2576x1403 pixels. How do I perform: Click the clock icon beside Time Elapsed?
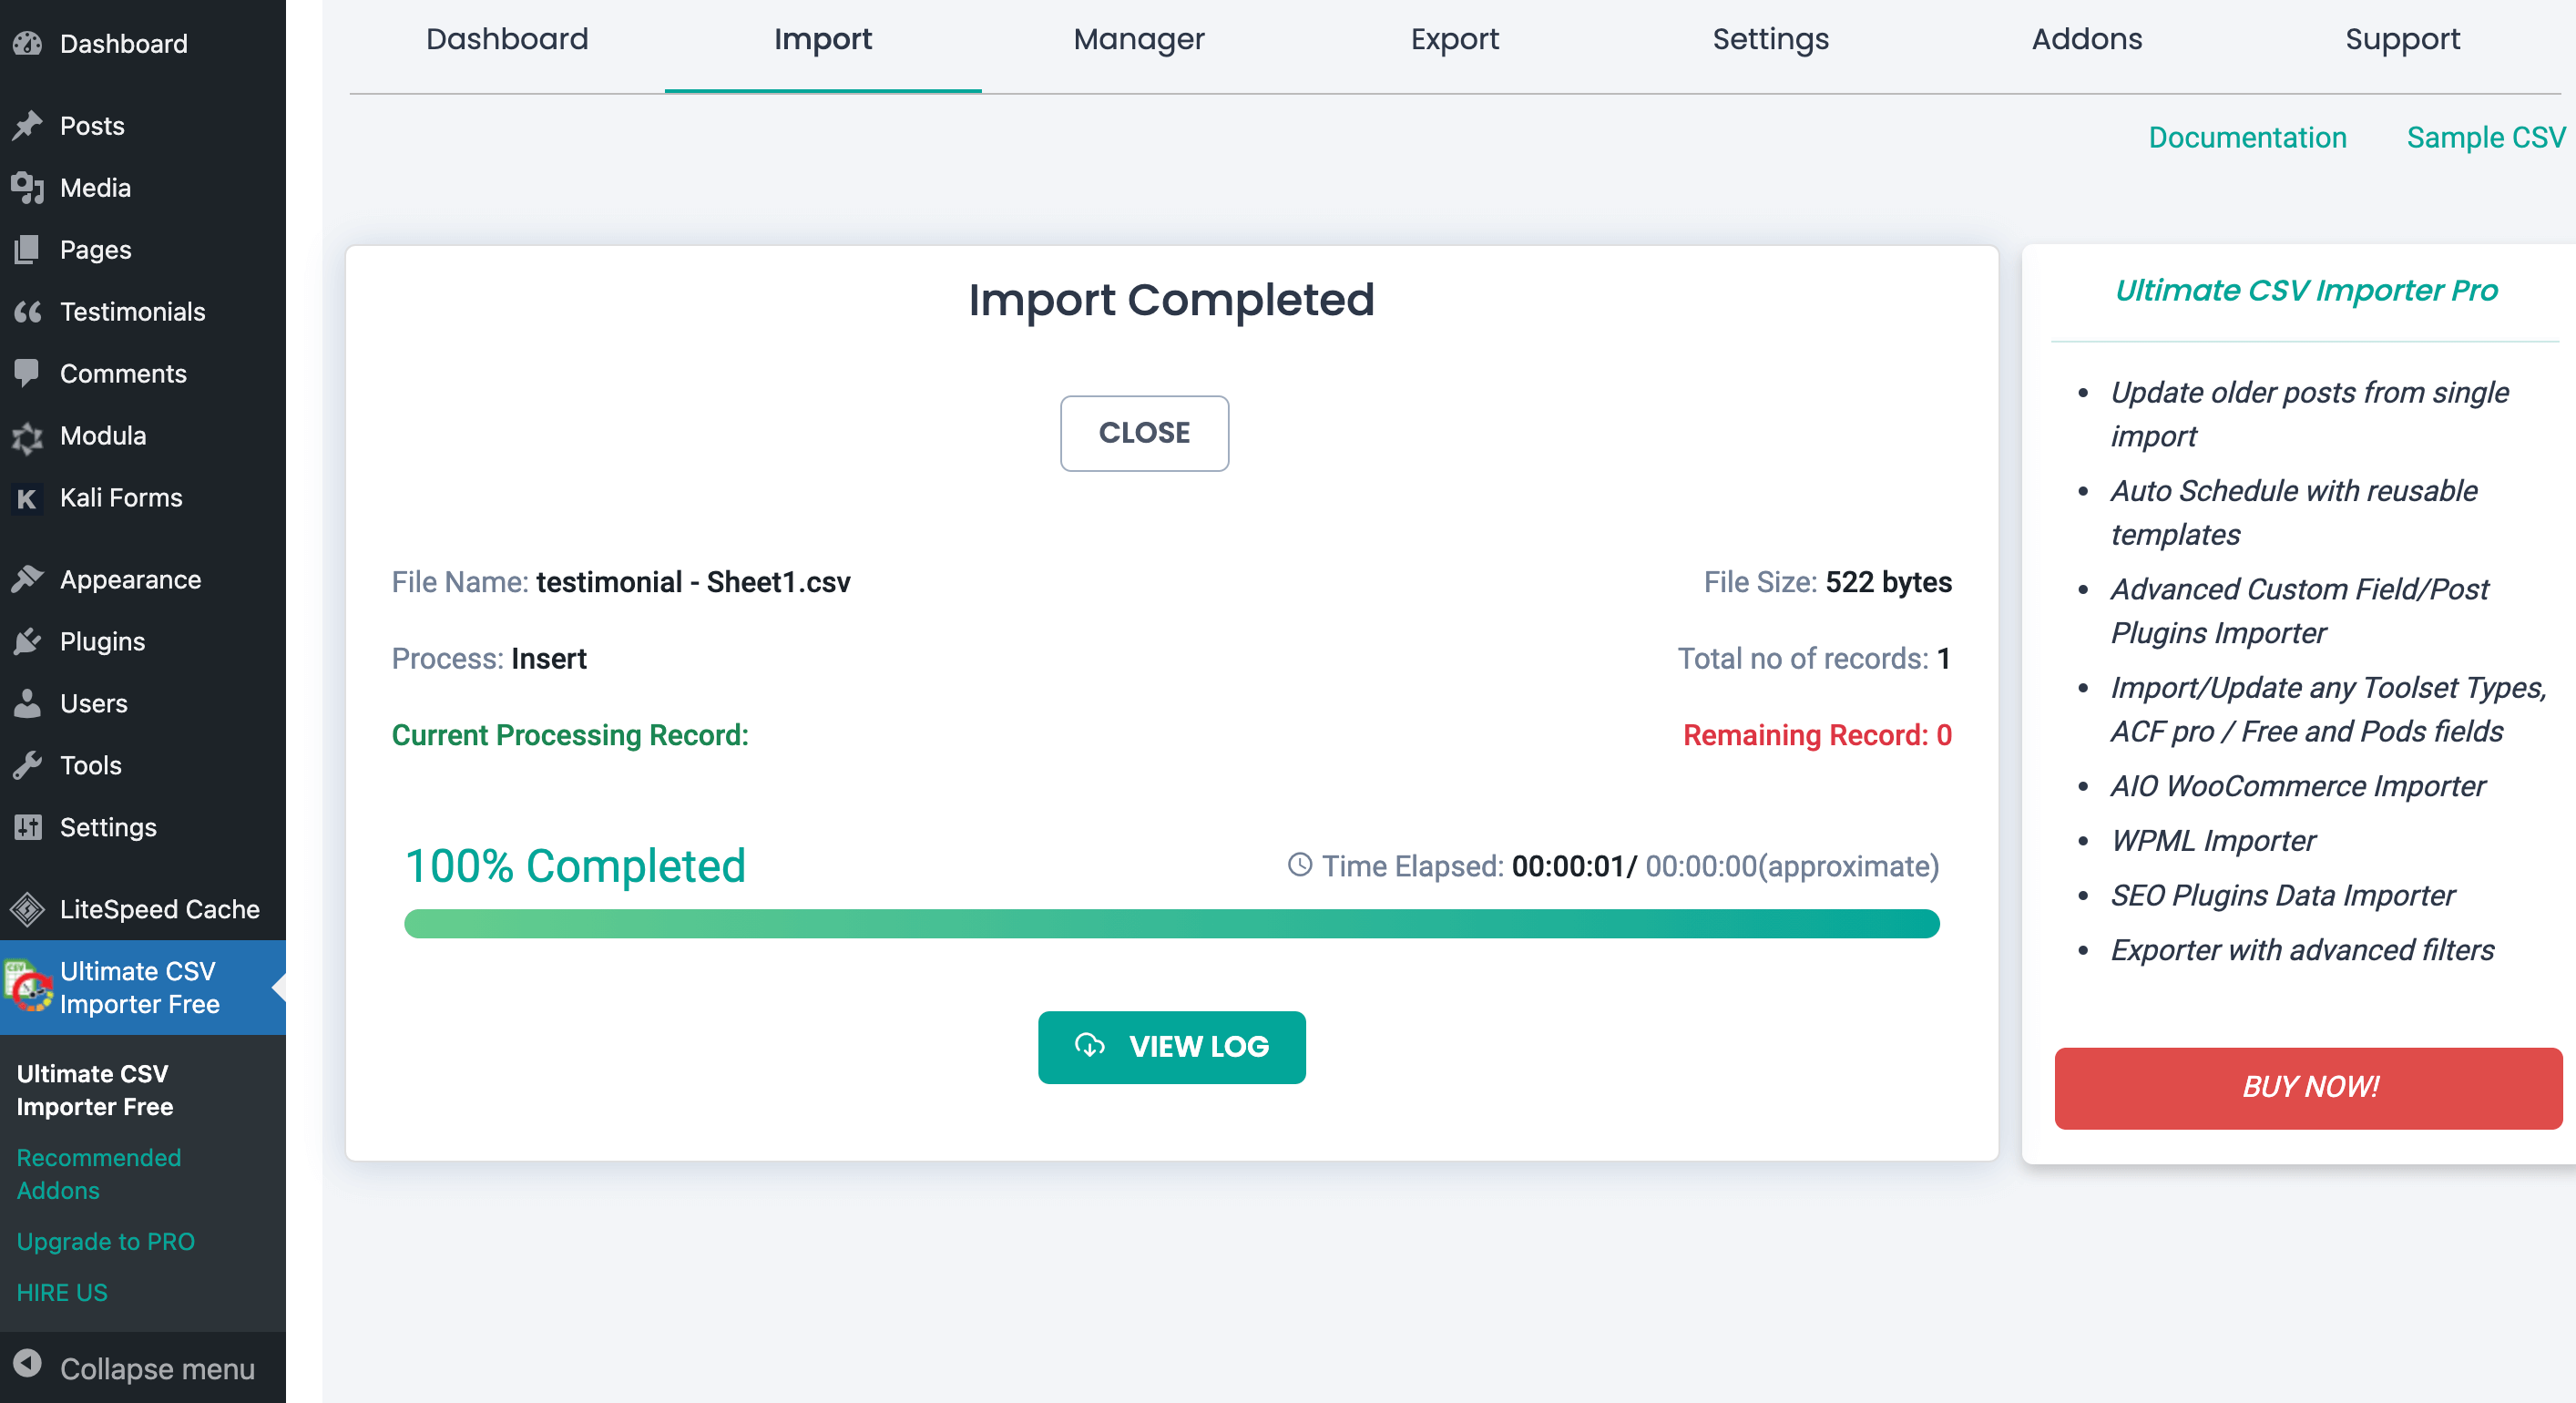1299,864
